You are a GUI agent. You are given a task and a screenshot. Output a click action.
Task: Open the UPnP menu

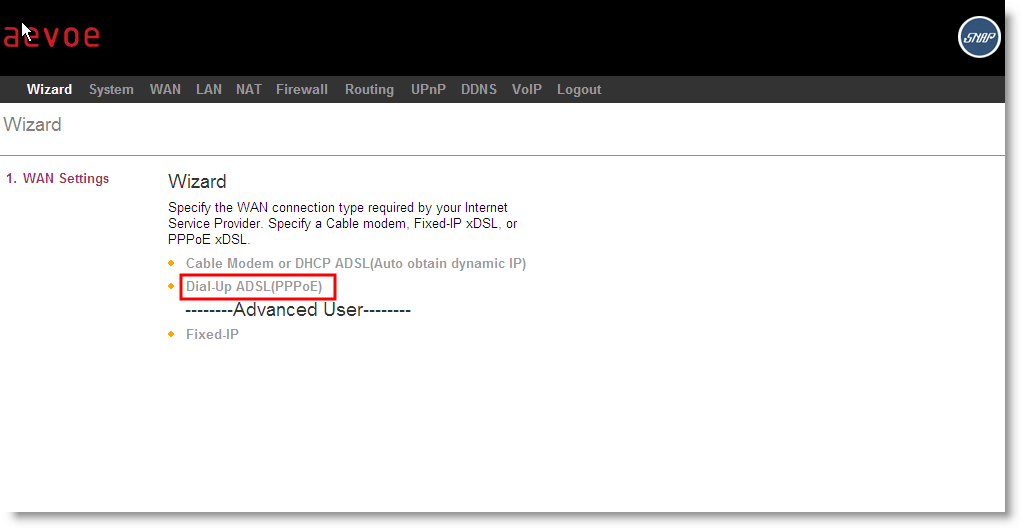point(428,90)
